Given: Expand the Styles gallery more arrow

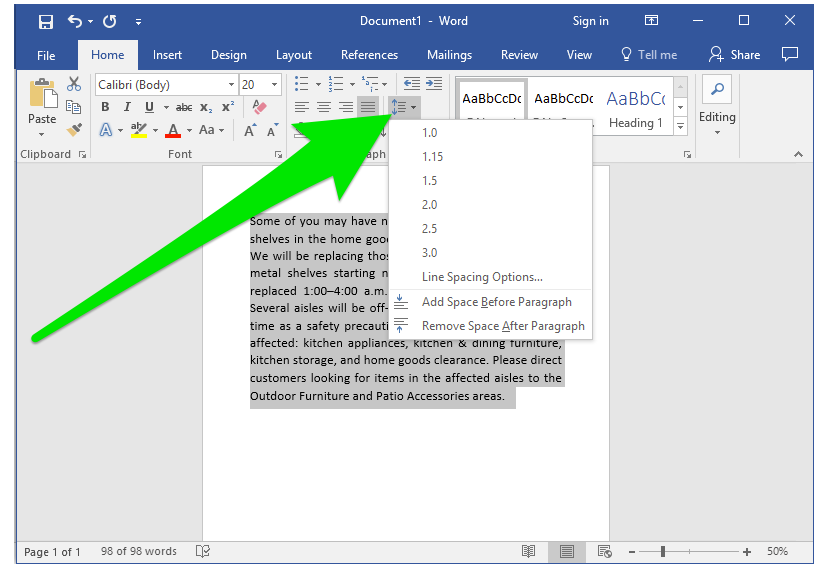Looking at the screenshot, I should point(681,127).
